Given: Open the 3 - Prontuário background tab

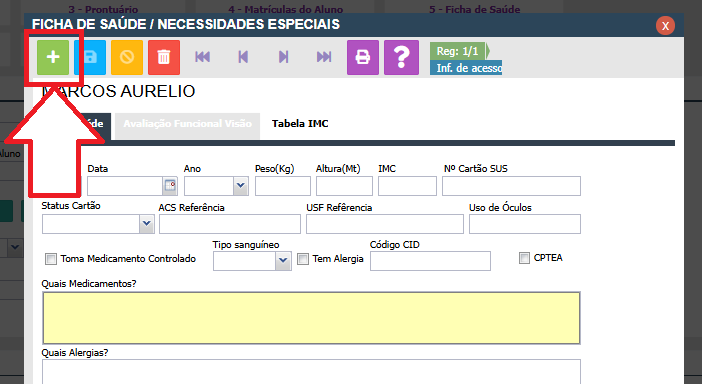Looking at the screenshot, I should pos(103,9).
